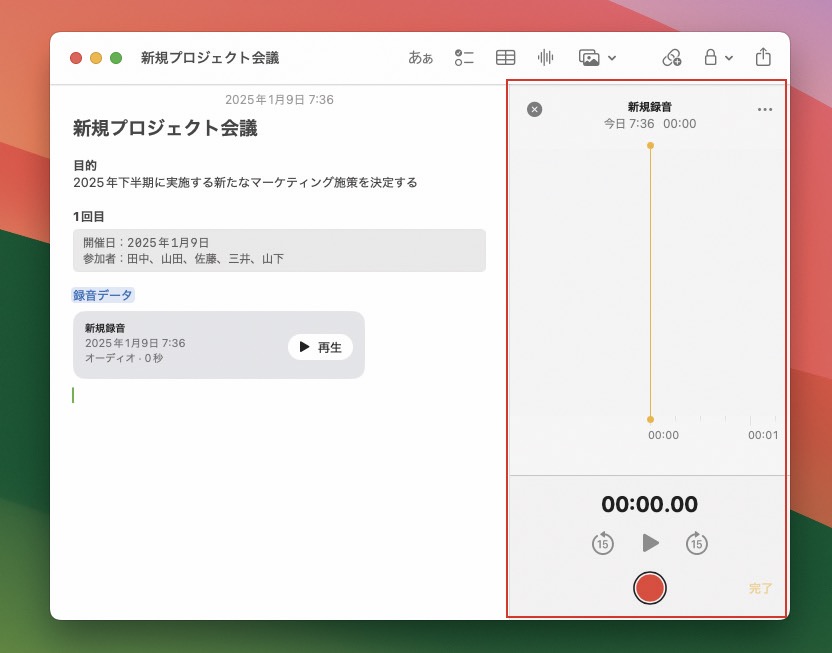Click the 録音データ highlighted text
This screenshot has height=653, width=832.
(x=102, y=295)
